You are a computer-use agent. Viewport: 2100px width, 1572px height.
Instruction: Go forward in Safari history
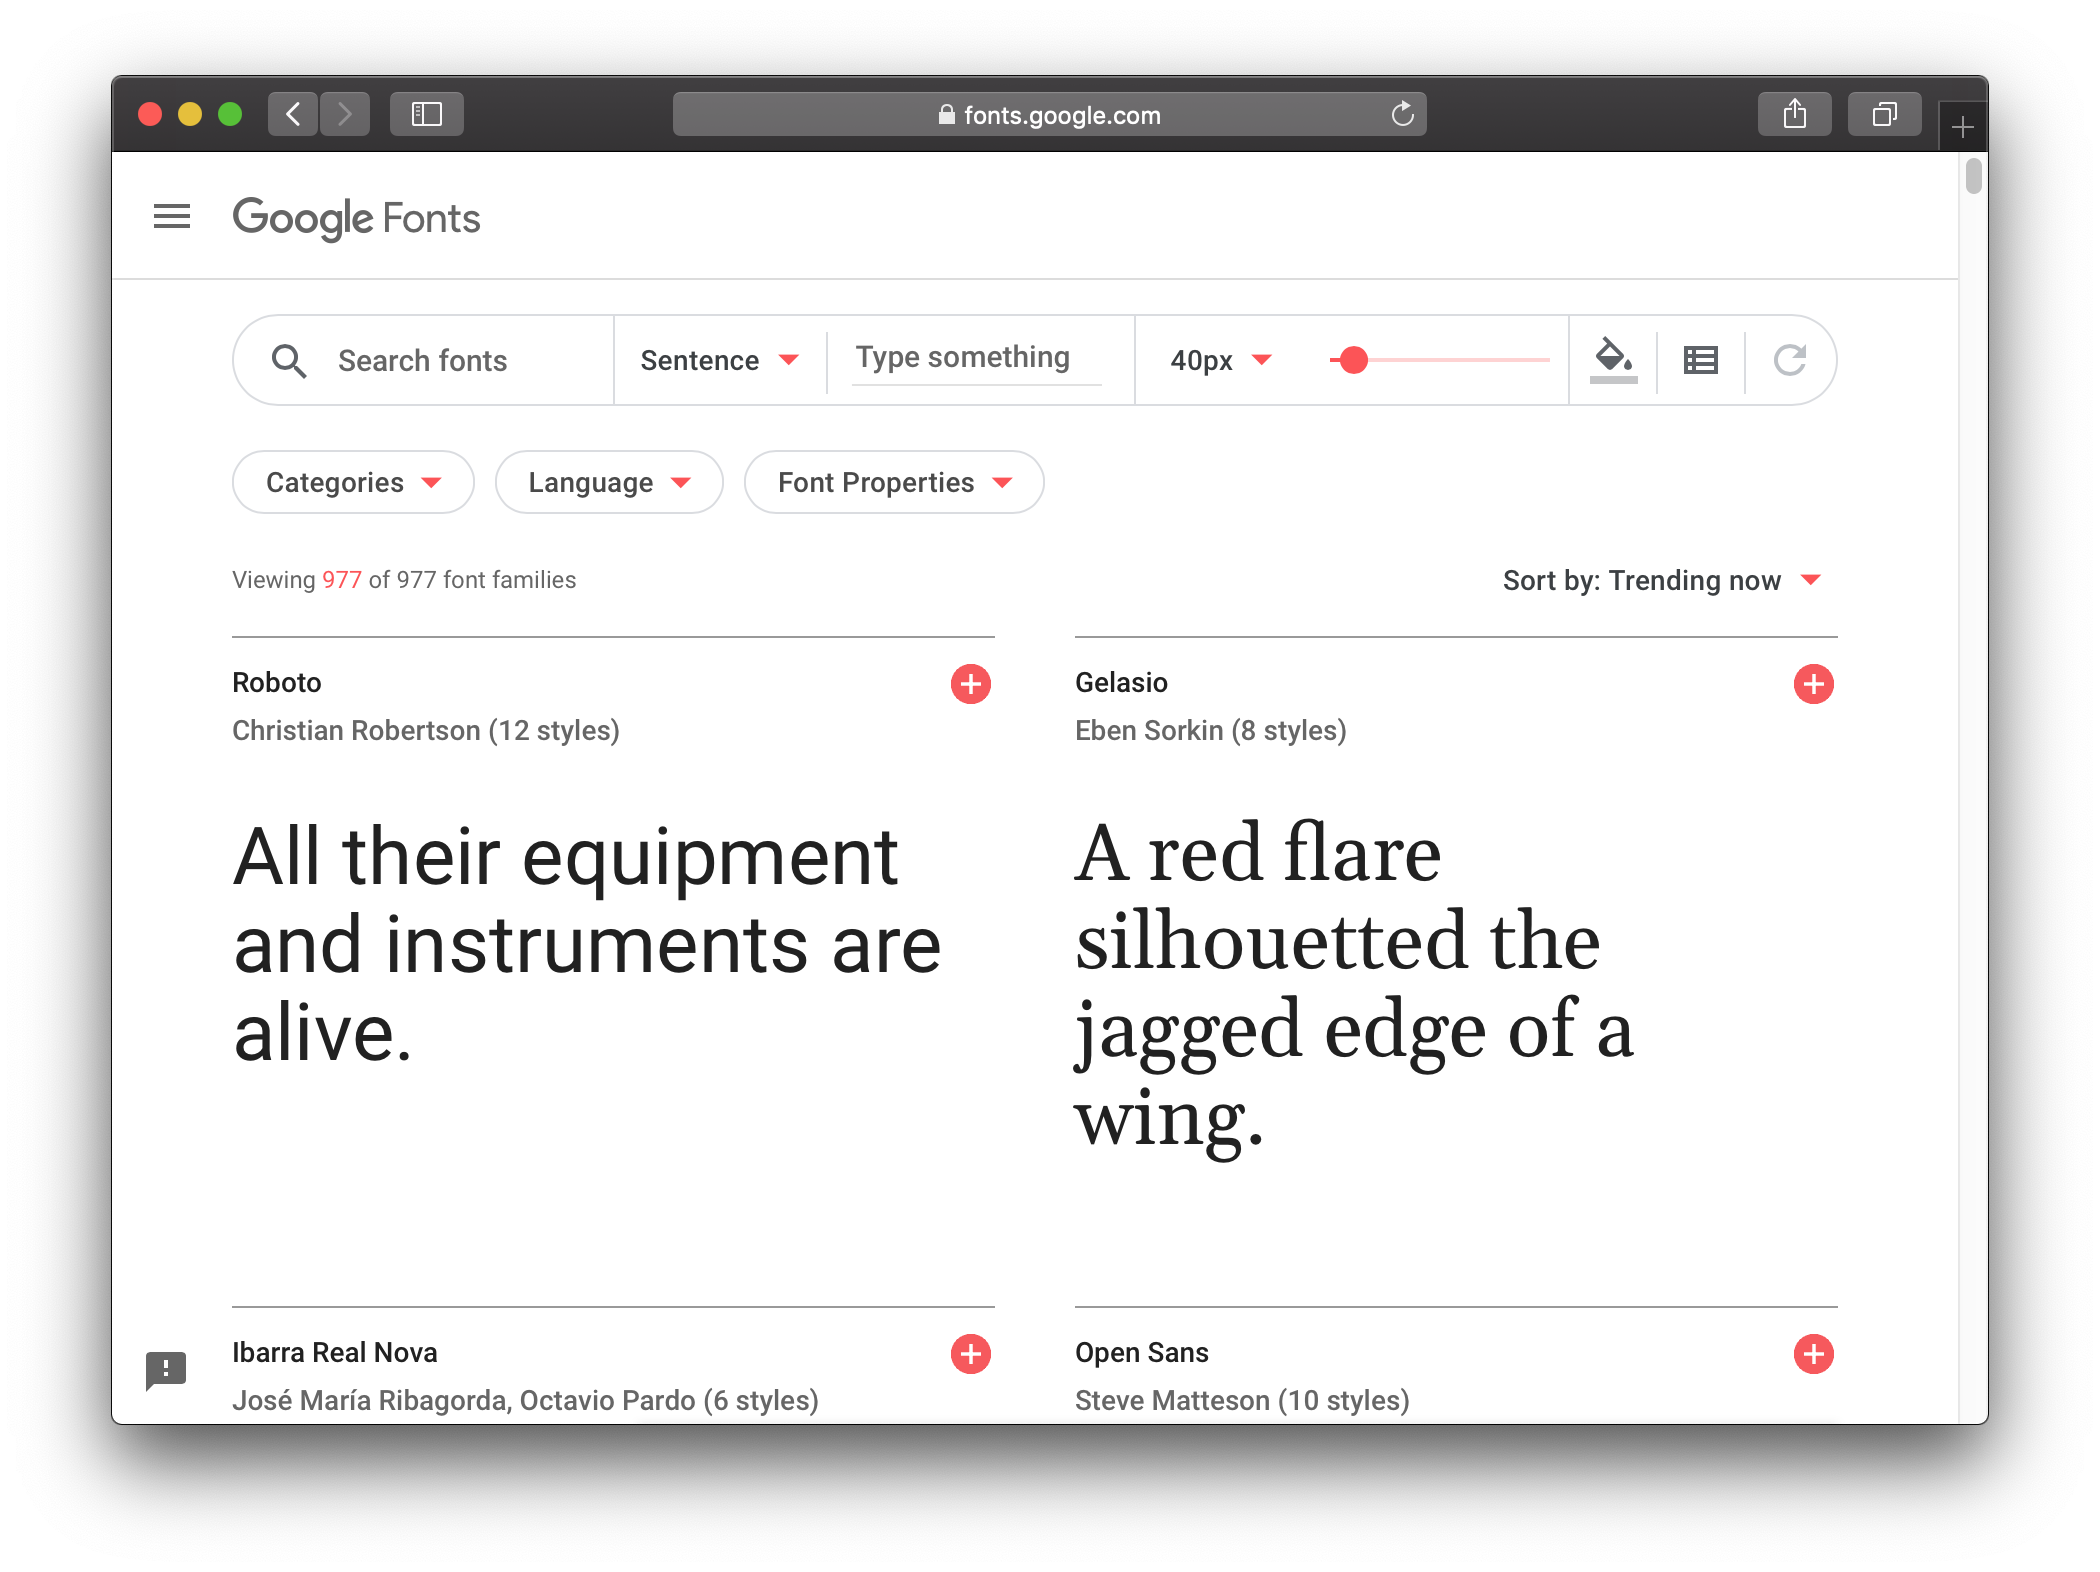point(345,114)
